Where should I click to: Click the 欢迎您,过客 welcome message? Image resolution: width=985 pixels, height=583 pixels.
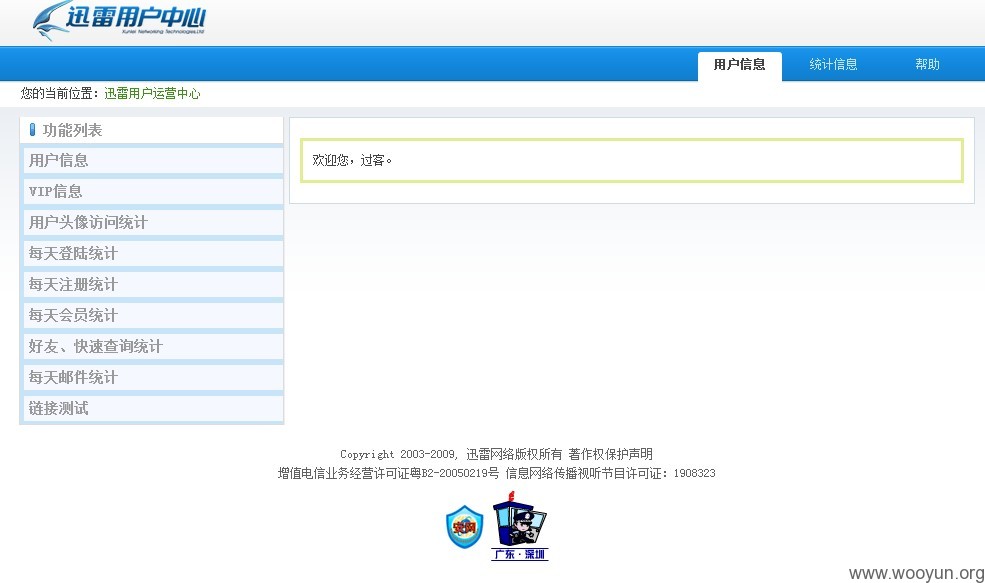pos(352,160)
